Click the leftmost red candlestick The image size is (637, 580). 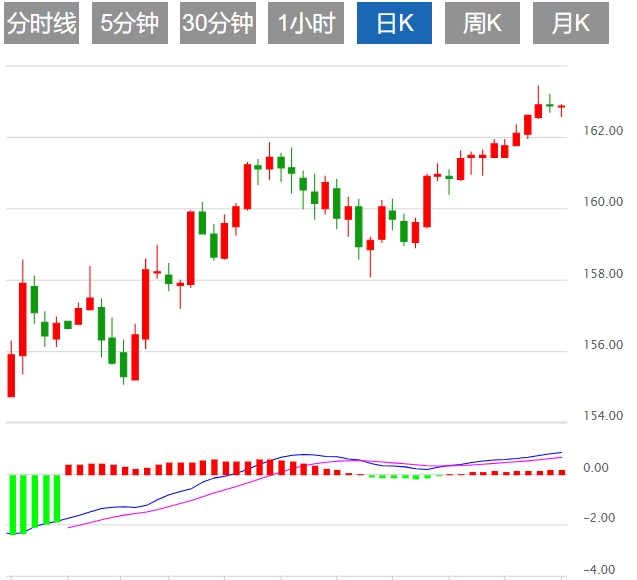click(11, 375)
